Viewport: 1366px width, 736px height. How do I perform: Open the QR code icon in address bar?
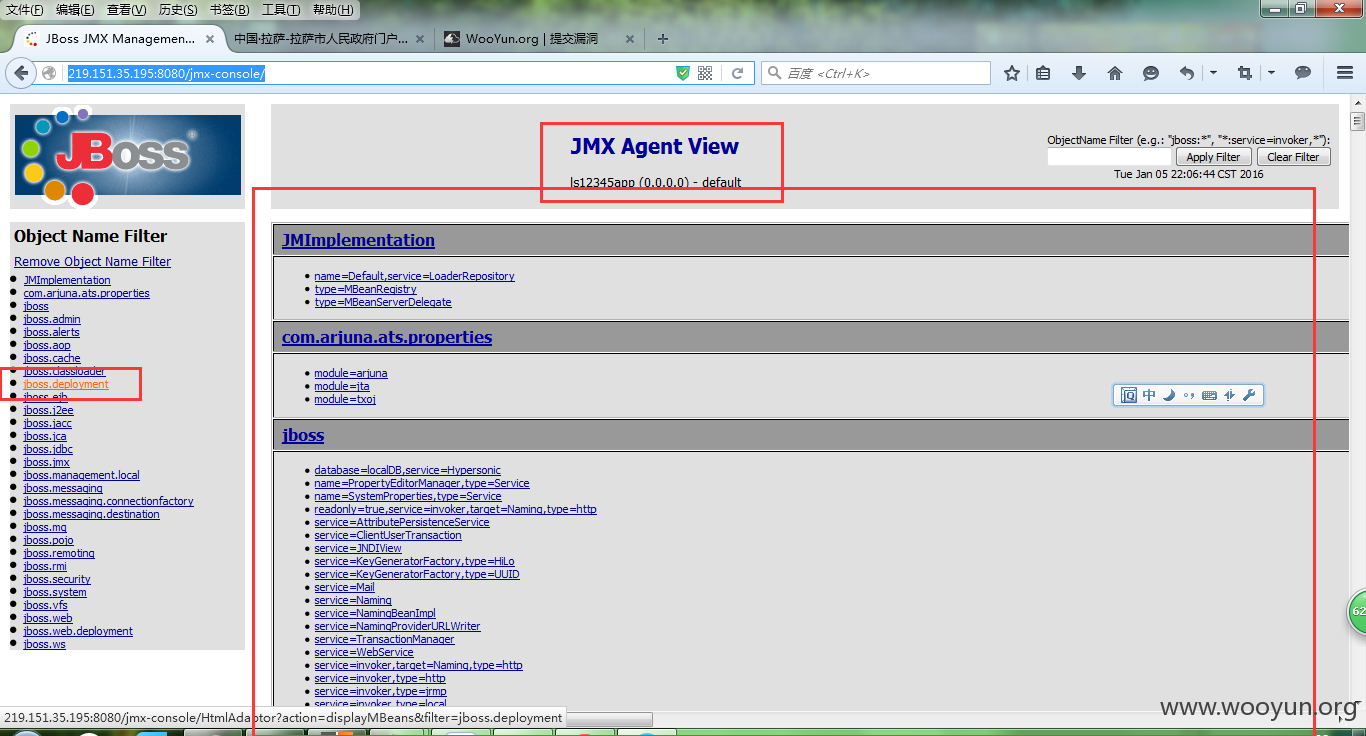(x=705, y=73)
